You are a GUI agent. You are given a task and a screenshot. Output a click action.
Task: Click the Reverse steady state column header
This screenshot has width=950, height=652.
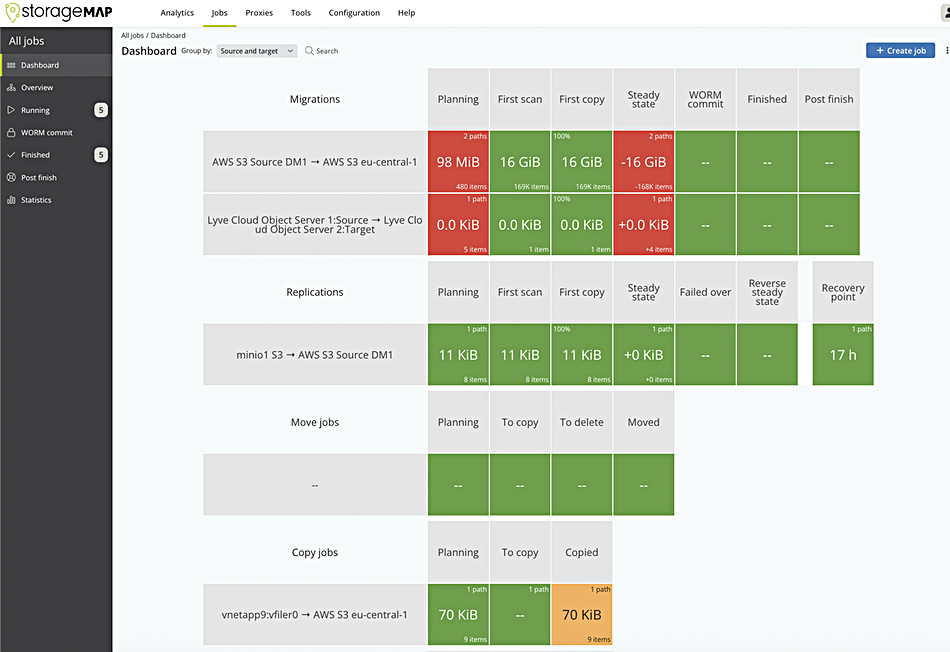(767, 292)
